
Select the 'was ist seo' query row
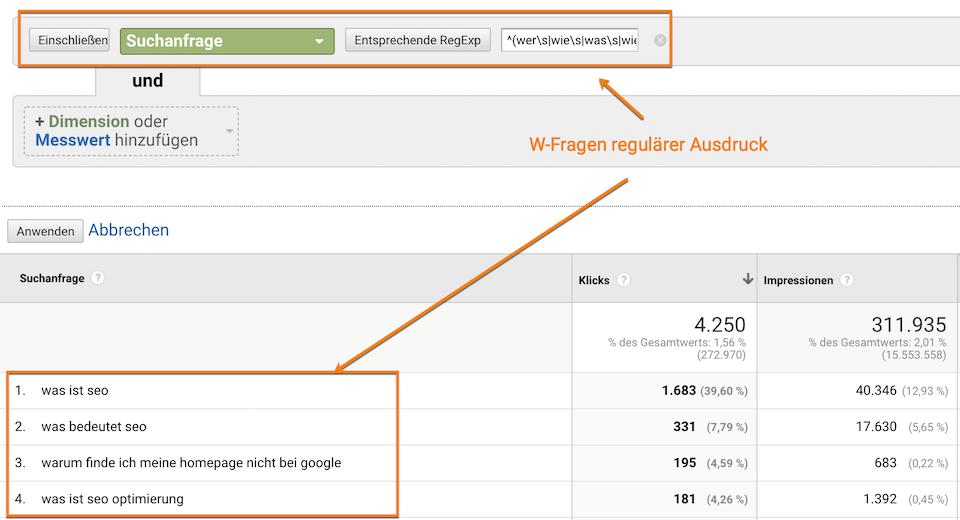point(75,391)
